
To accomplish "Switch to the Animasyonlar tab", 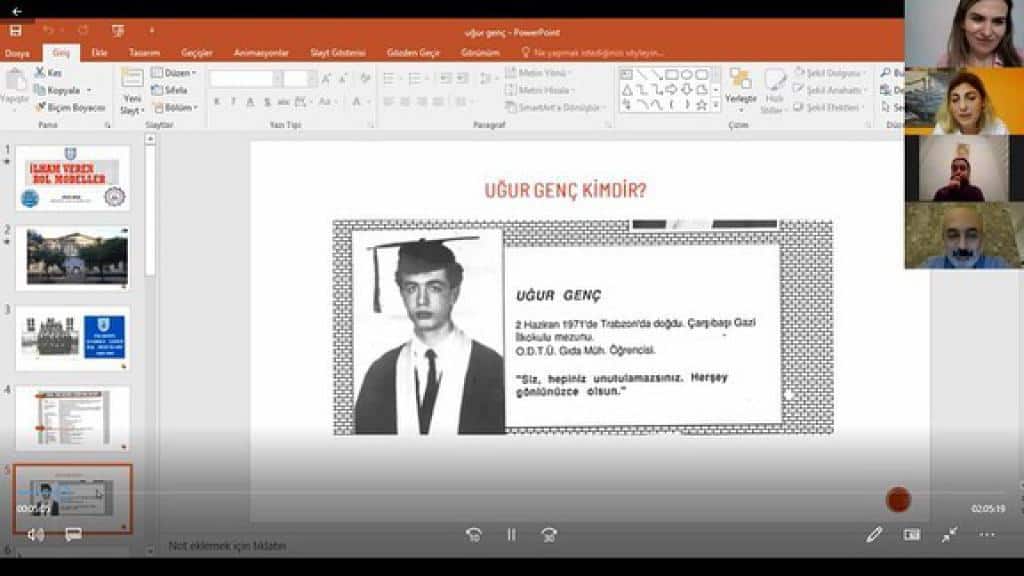I will click(x=261, y=53).
